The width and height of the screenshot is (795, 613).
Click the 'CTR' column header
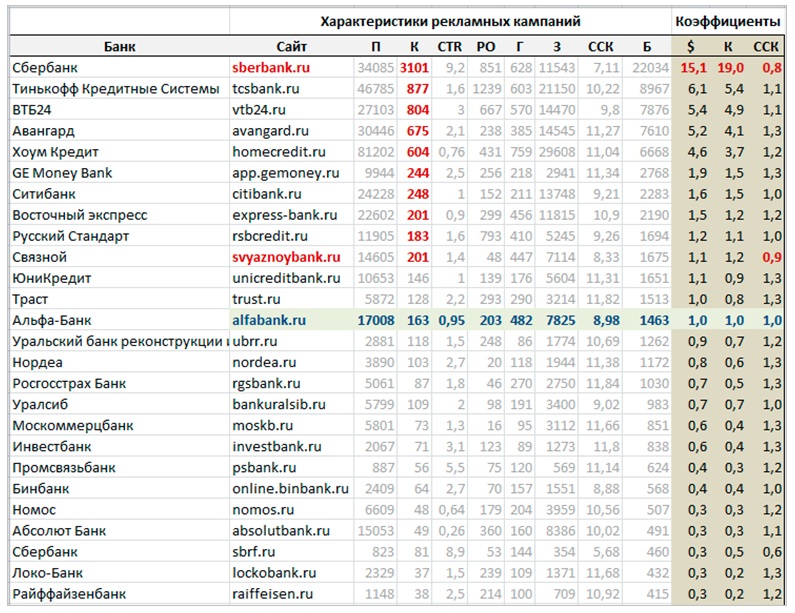[x=449, y=46]
